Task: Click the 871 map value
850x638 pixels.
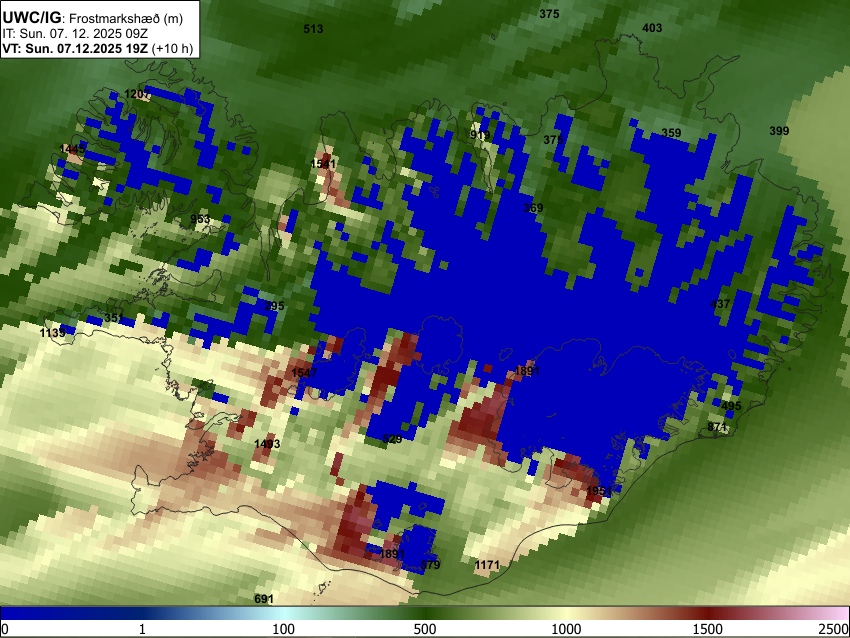Action: [717, 427]
